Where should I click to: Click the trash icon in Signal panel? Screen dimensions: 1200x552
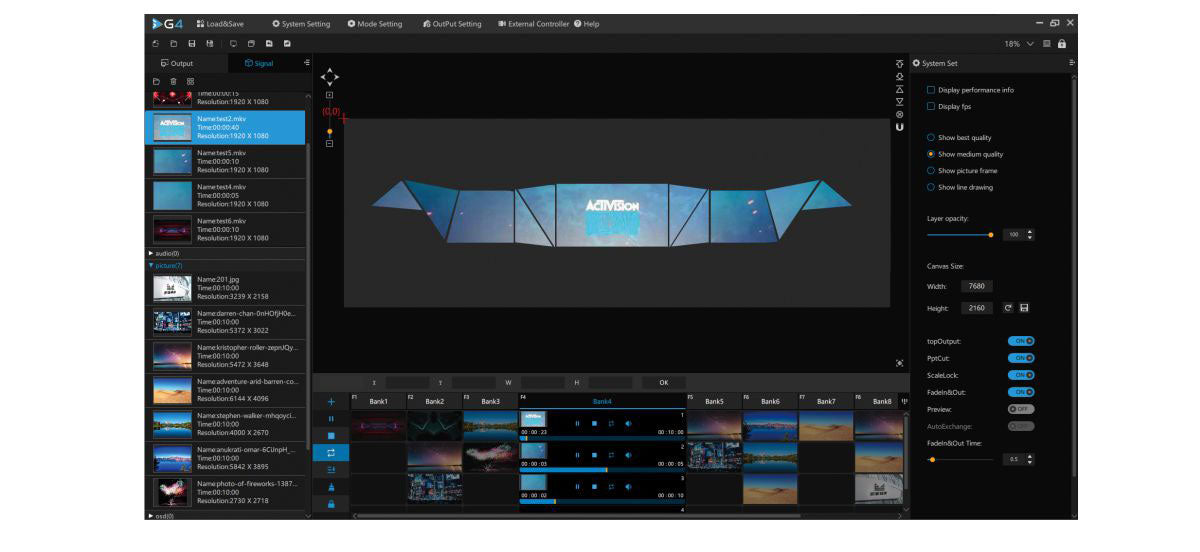click(173, 81)
